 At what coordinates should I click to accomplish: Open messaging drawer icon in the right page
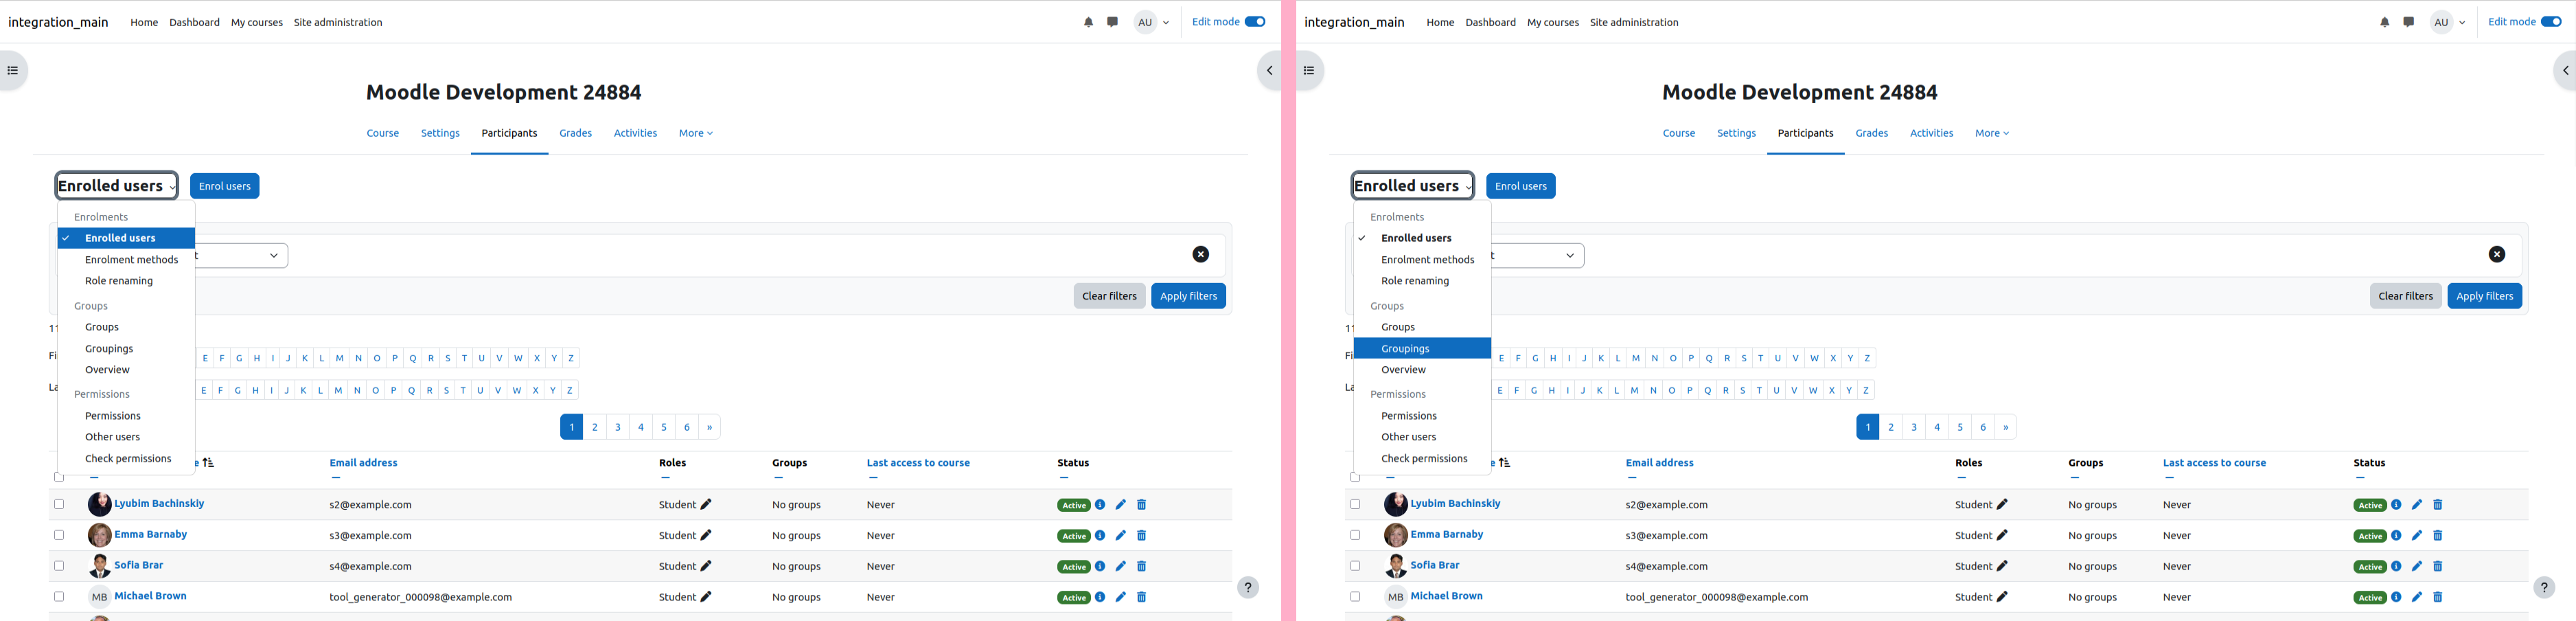[2408, 22]
